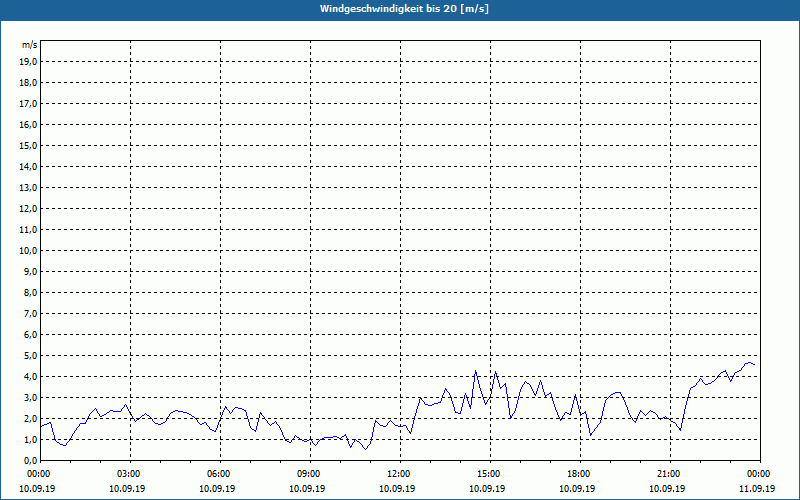Click the 6,0 y-axis label
Screen dimensions: 800x500
pyautogui.click(x=30, y=335)
